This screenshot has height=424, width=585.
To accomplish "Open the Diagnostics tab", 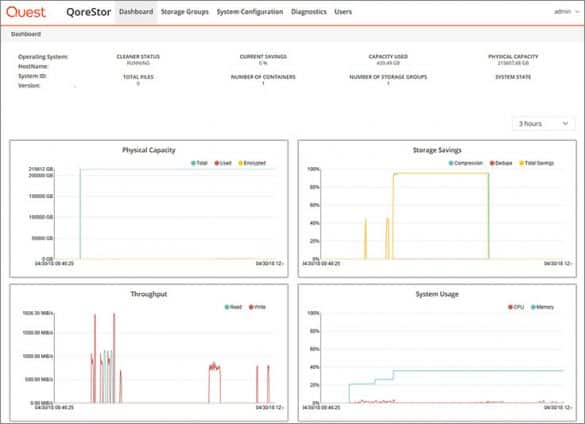I will click(309, 12).
